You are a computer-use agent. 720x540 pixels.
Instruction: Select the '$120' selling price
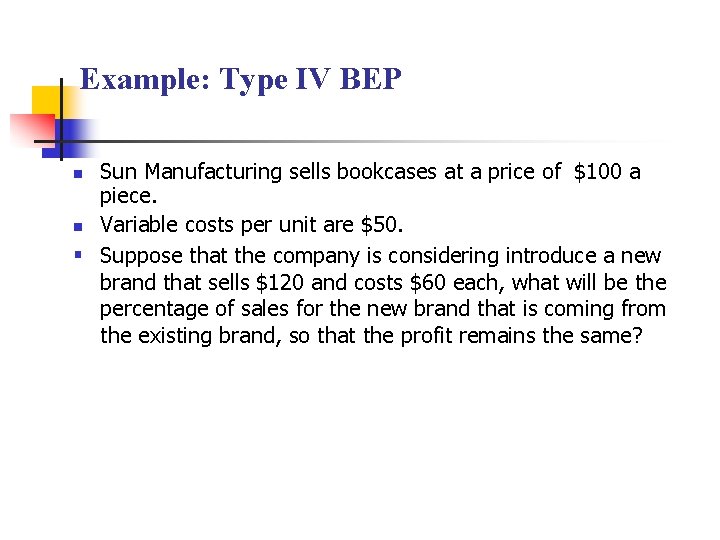280,282
